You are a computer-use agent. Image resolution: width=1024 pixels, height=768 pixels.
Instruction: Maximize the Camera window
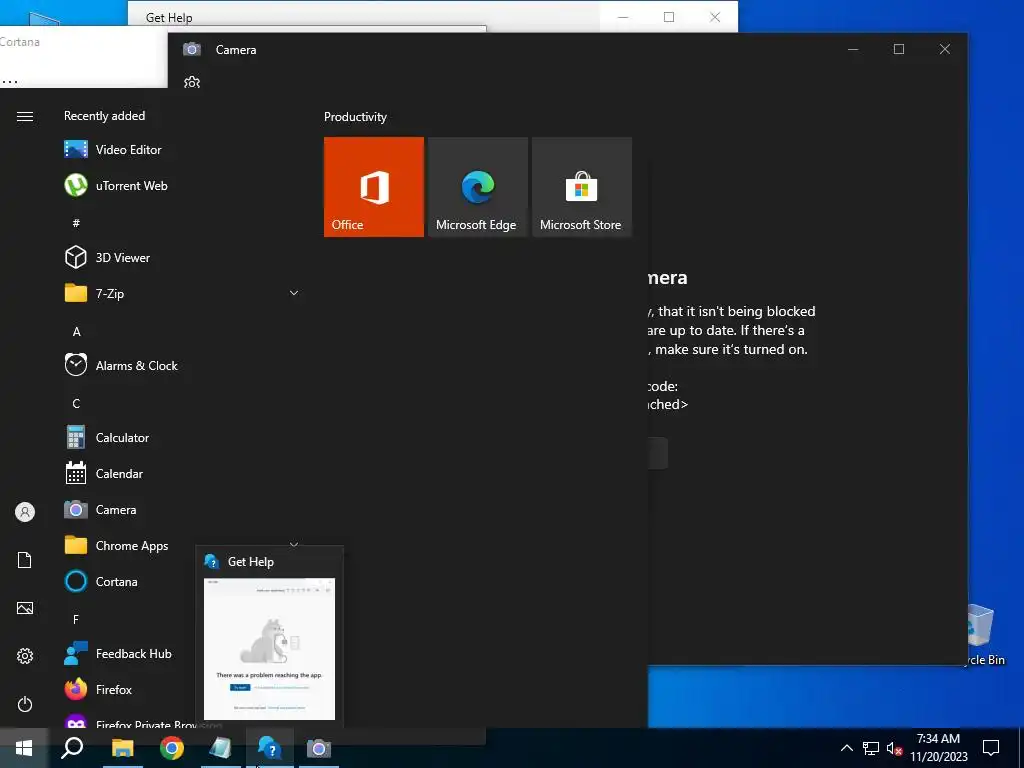pos(899,49)
